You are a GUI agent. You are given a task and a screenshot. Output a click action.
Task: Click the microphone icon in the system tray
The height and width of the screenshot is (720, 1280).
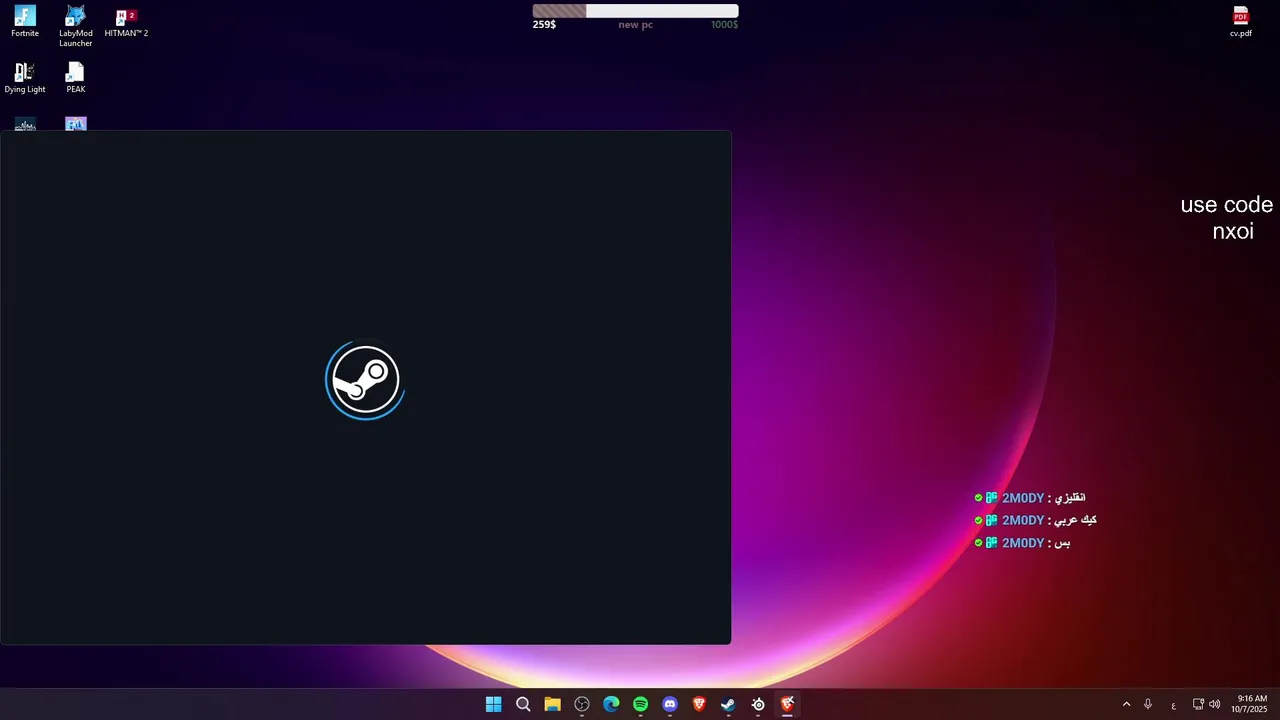(1148, 704)
